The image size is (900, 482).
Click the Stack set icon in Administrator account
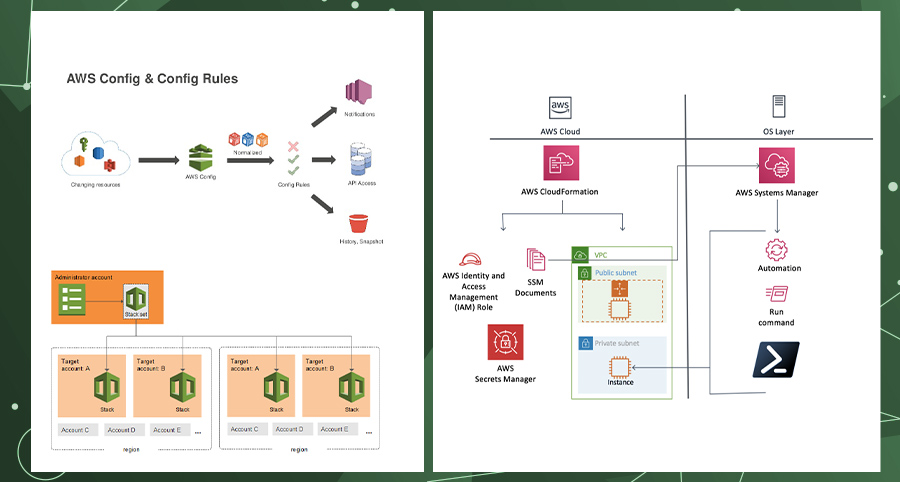pos(136,300)
